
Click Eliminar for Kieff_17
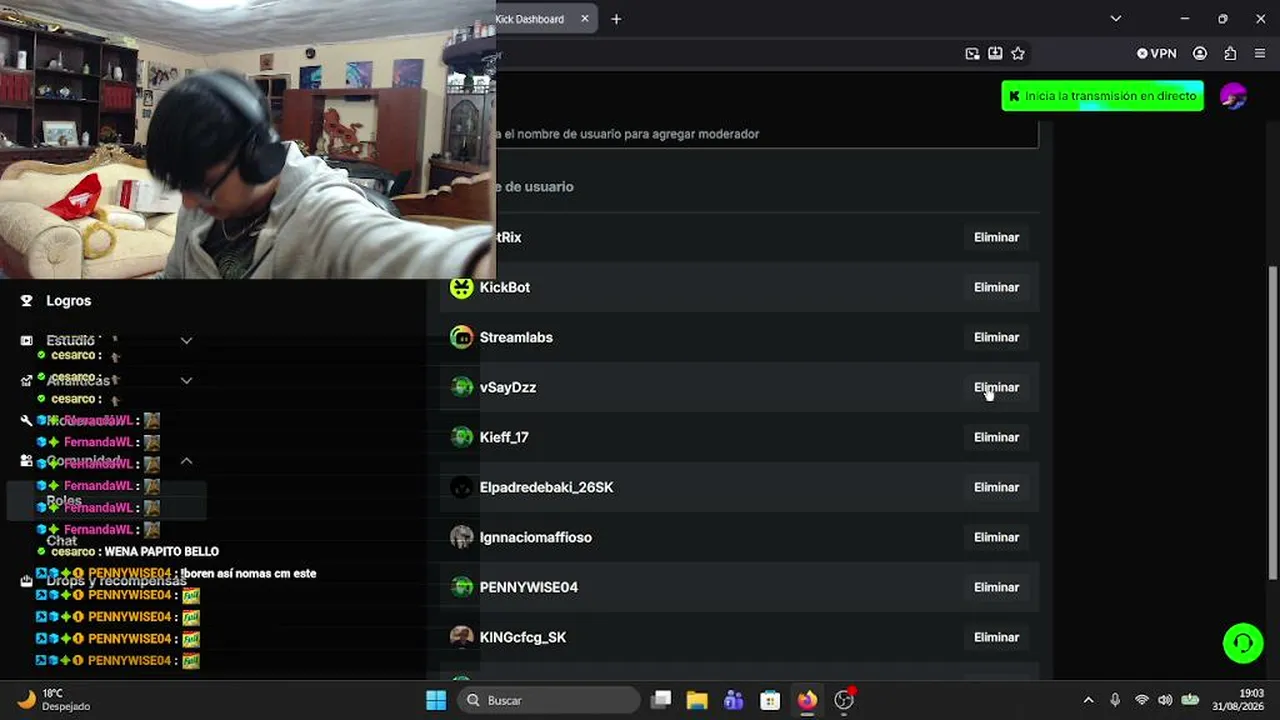(x=997, y=437)
